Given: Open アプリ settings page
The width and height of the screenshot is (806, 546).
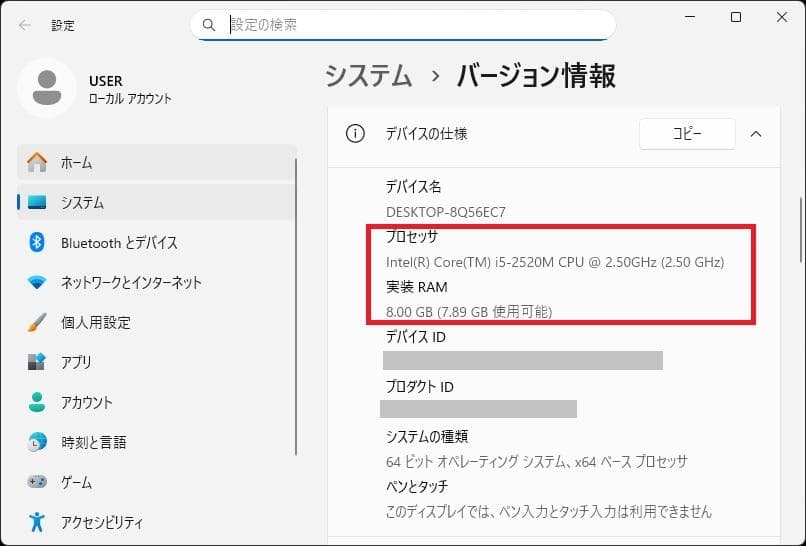Looking at the screenshot, I should click(157, 362).
